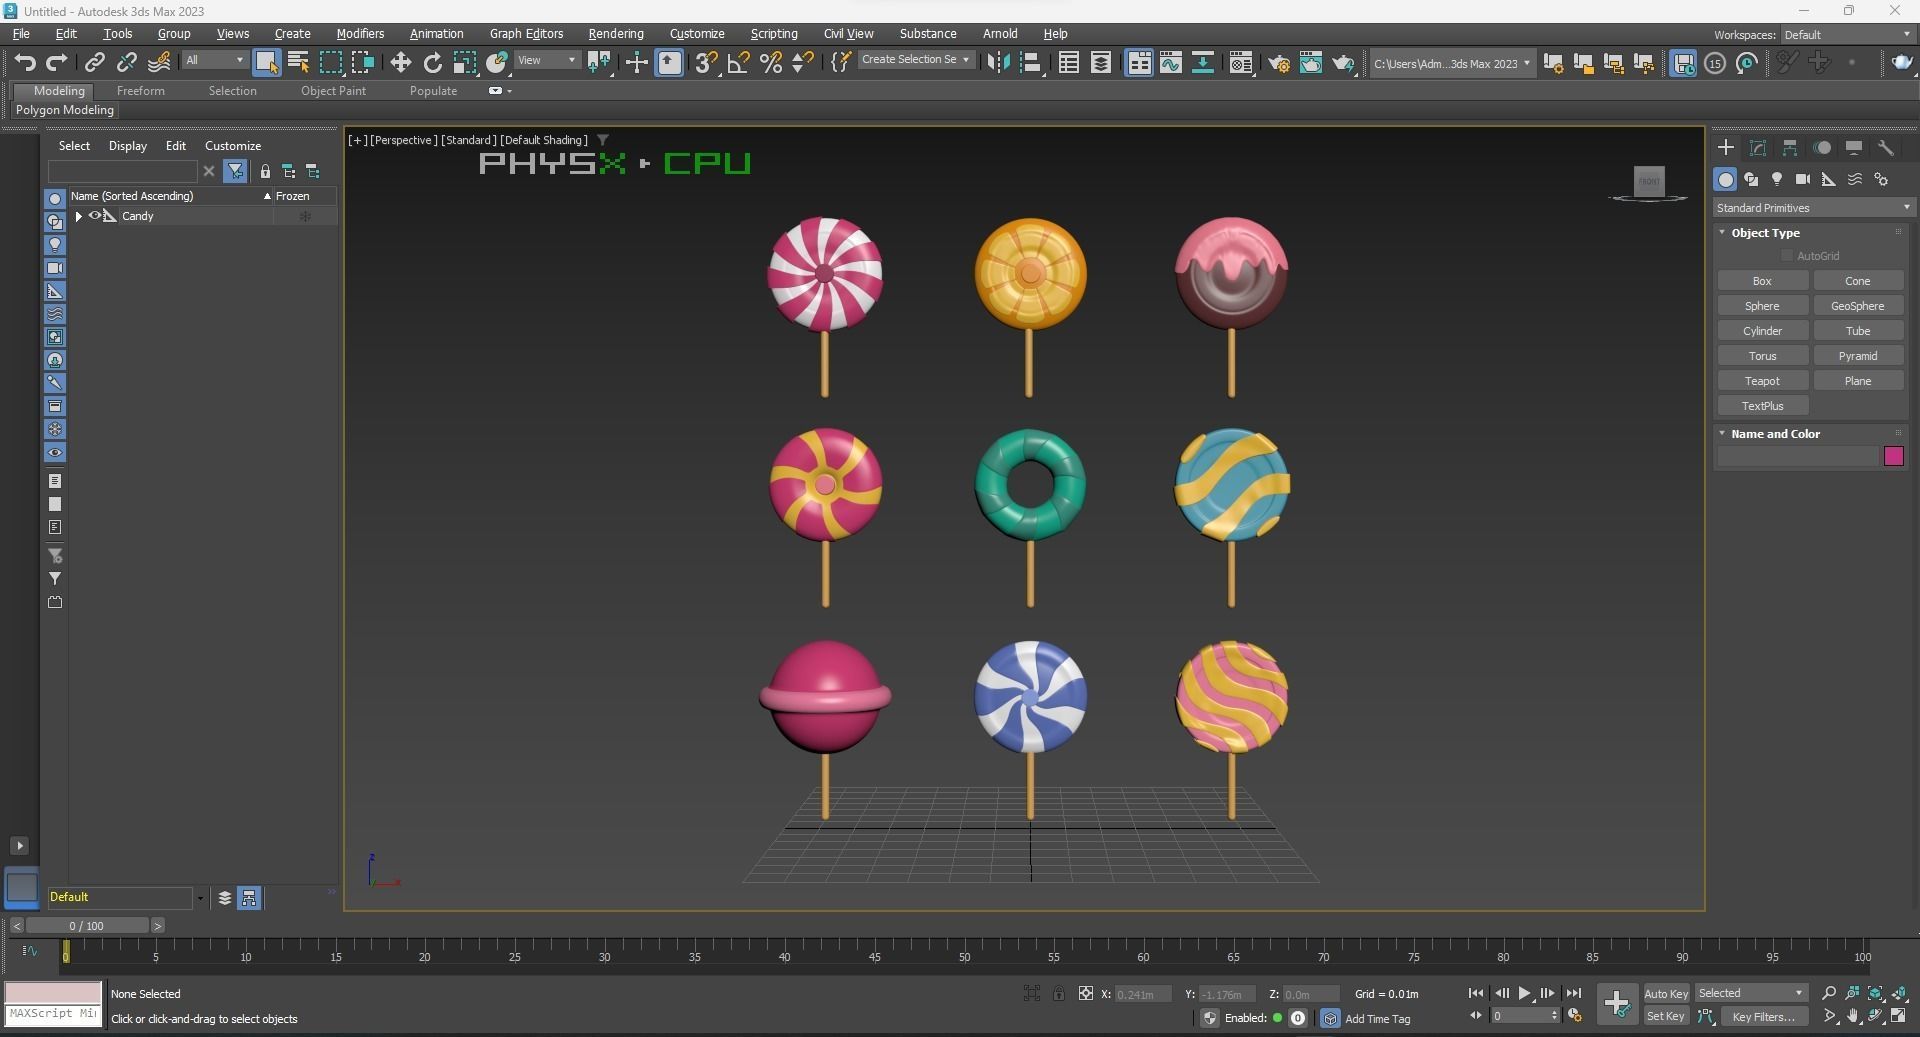Toggle scene explorer display filter funnel

click(235, 171)
